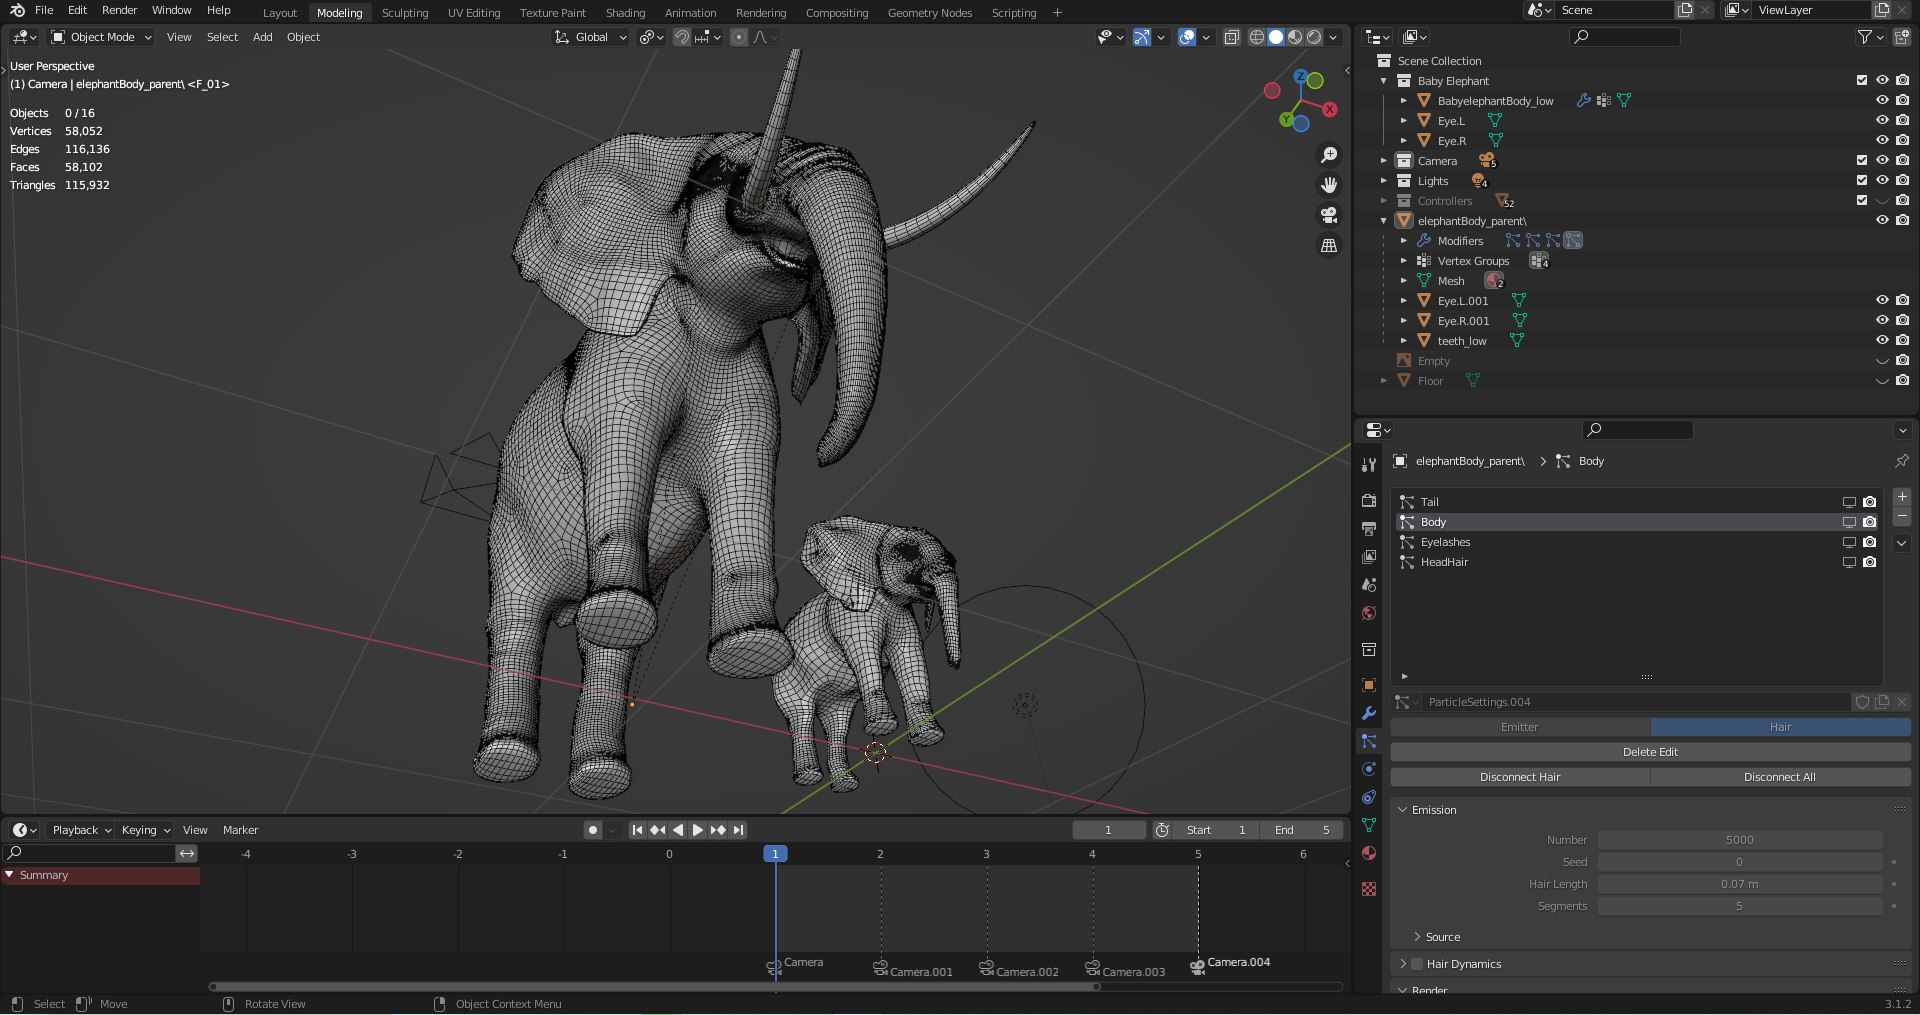Open the World properties tab

point(1369,613)
